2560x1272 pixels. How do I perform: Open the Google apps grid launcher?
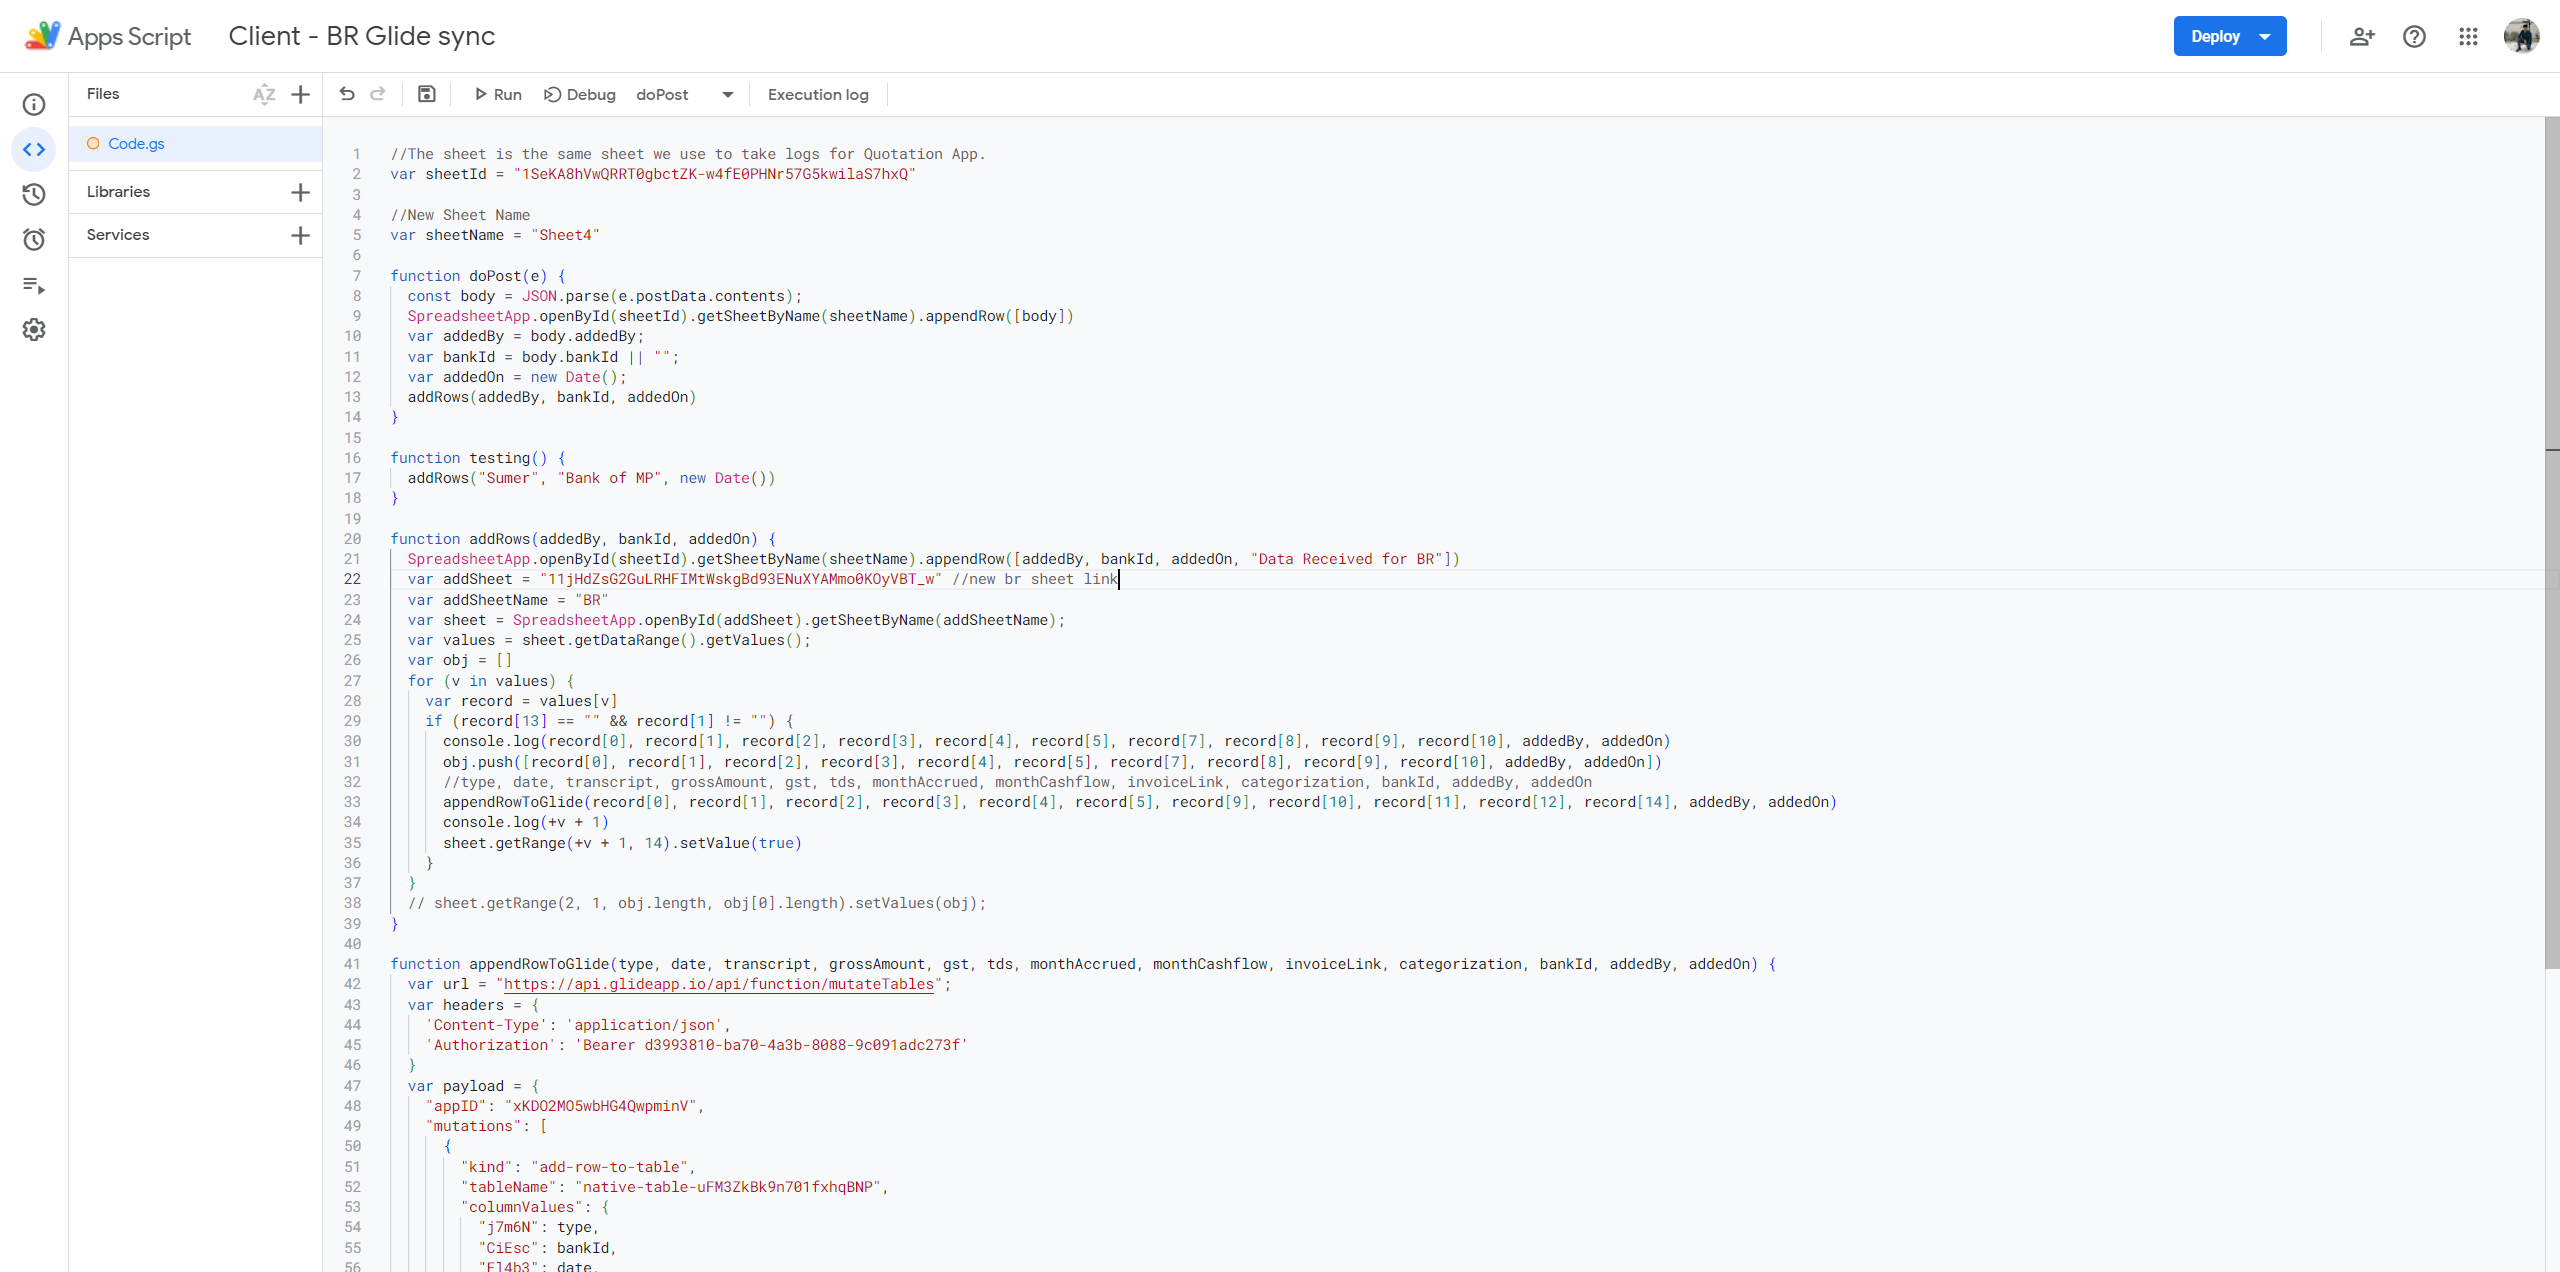tap(2468, 37)
